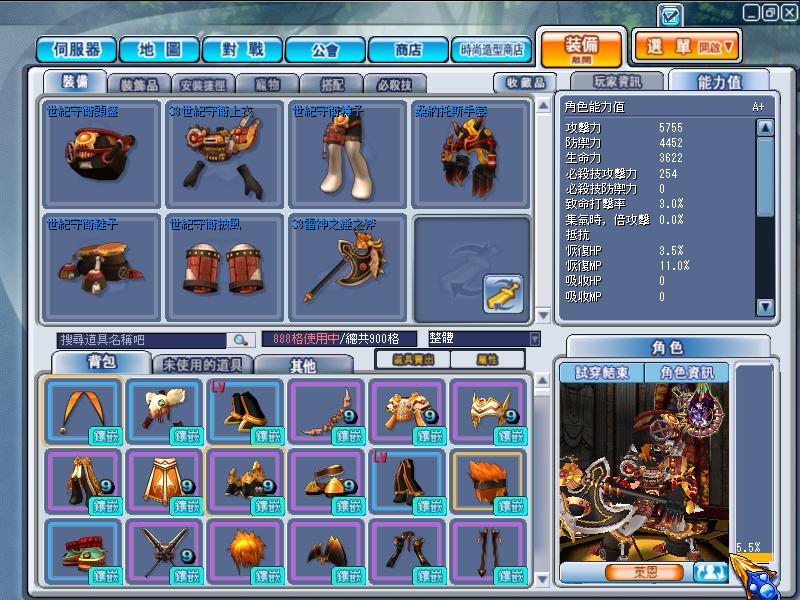This screenshot has width=800, height=600.
Task: Click the orange 萊恩 character name button
Action: (645, 572)
